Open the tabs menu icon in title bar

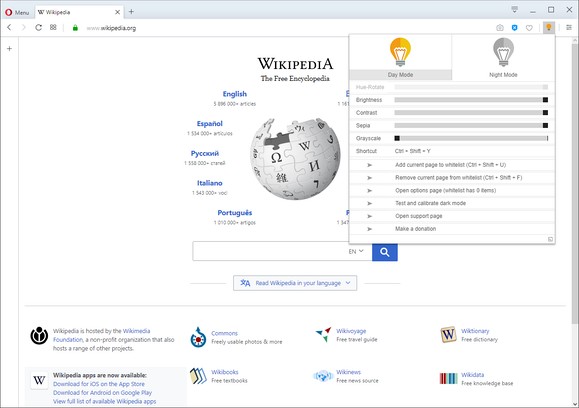click(x=514, y=10)
